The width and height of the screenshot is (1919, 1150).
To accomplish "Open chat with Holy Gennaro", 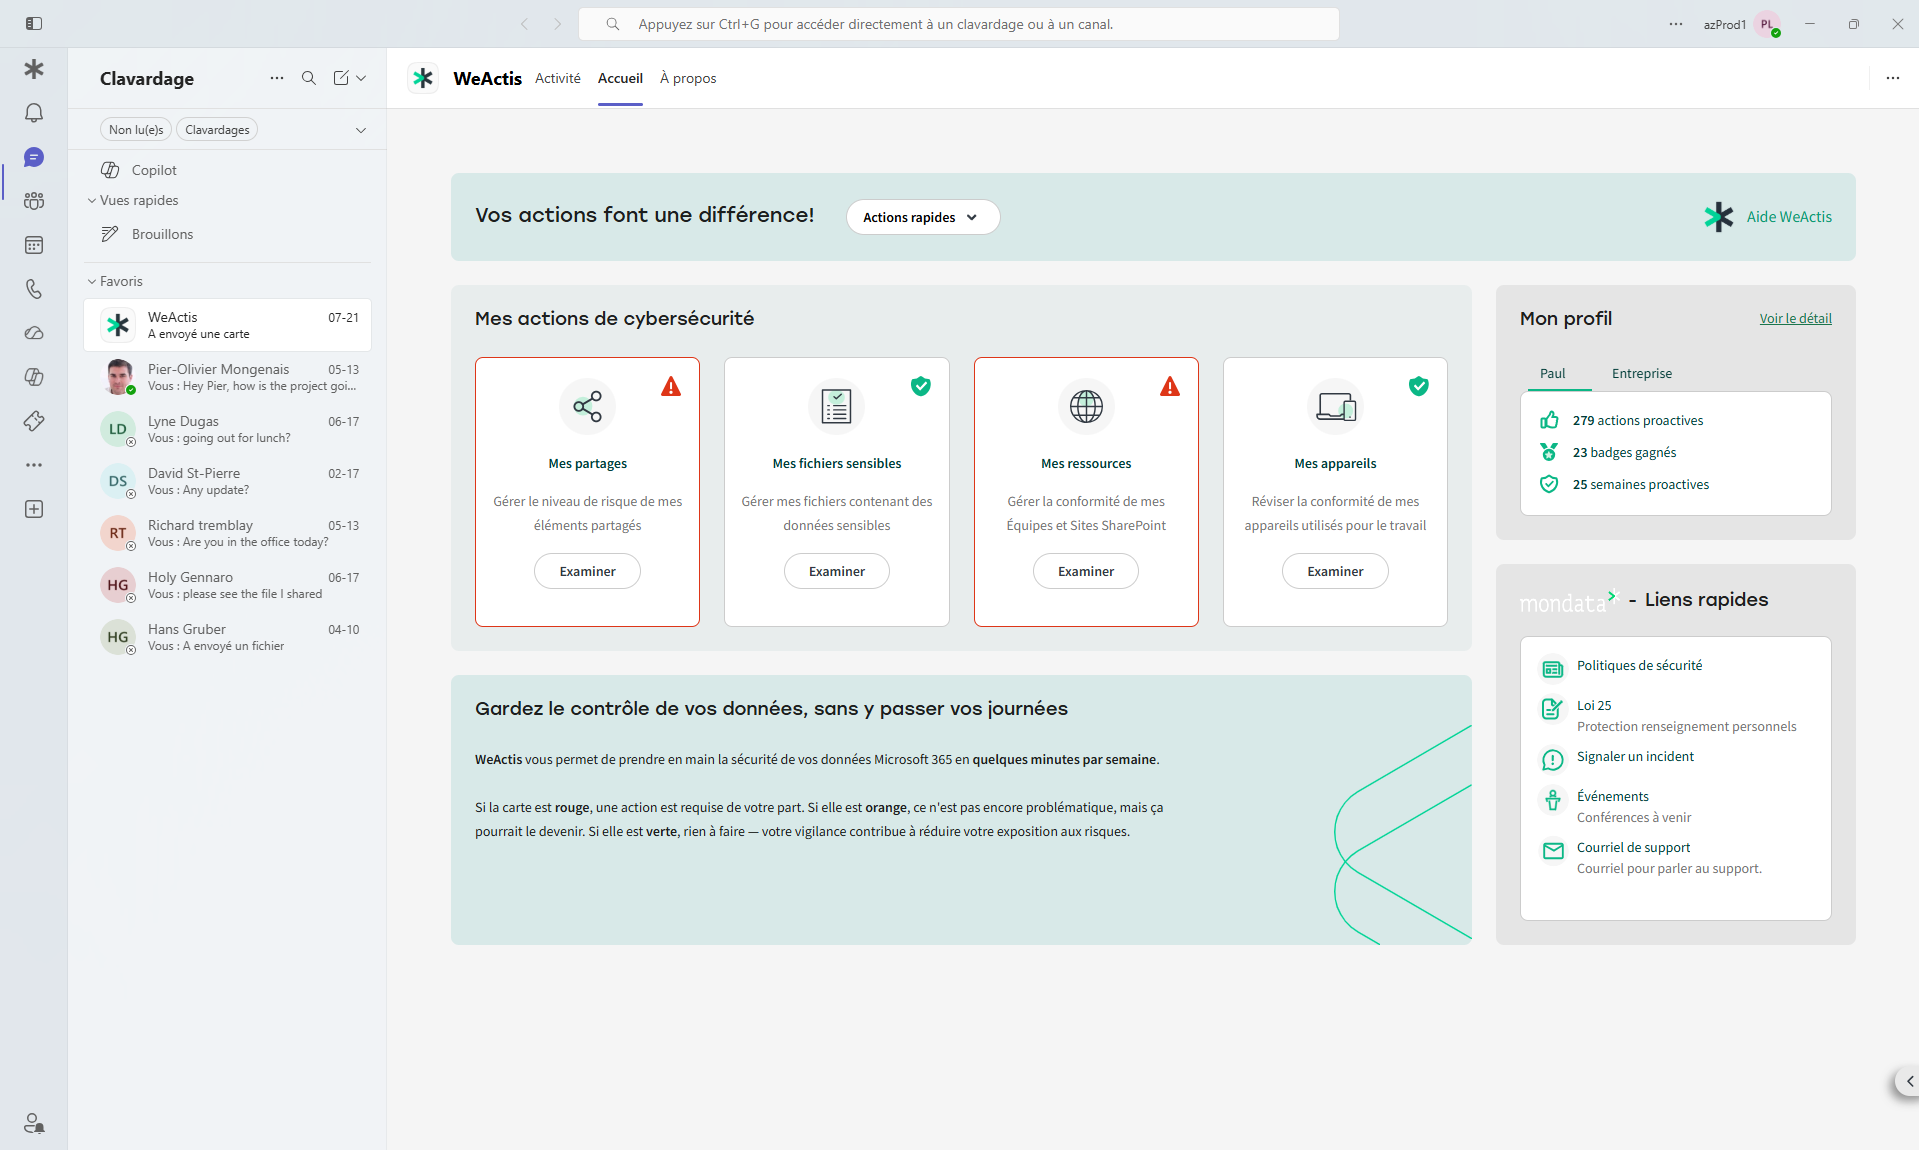I will click(228, 585).
